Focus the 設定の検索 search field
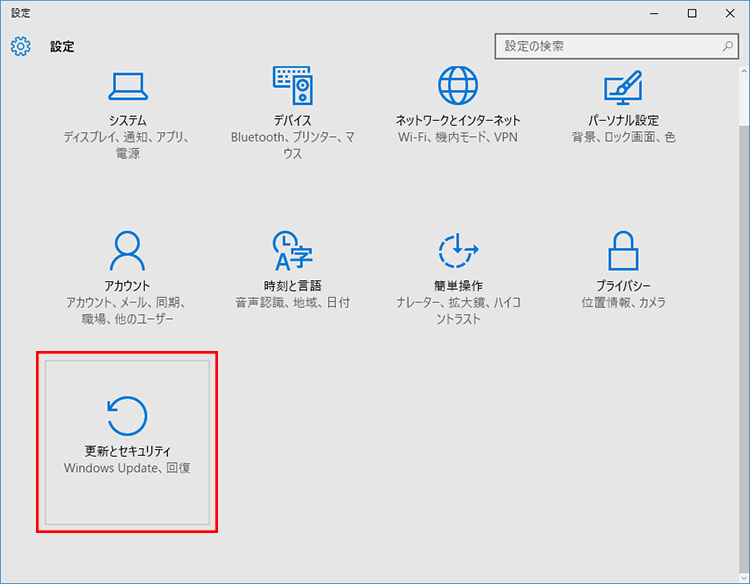Screen dimensions: 750x584 pyautogui.click(x=608, y=46)
